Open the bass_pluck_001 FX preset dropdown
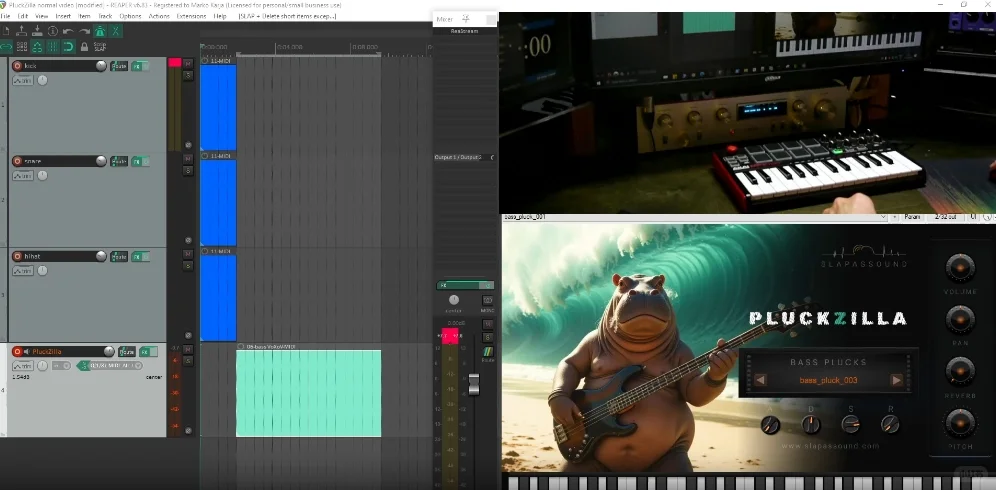The height and width of the screenshot is (490, 996). [x=883, y=217]
